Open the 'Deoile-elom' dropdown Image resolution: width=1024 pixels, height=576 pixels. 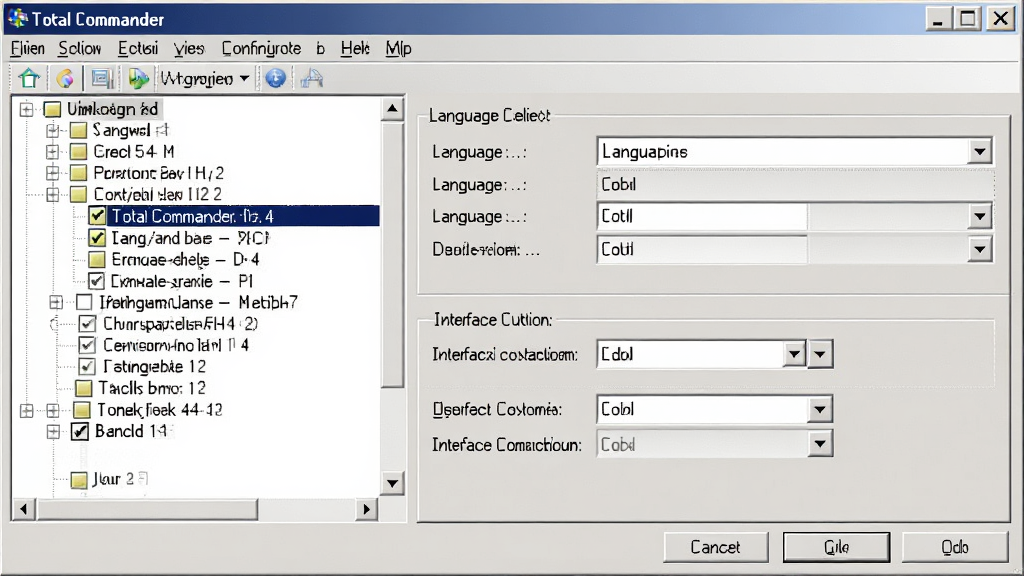tap(980, 249)
